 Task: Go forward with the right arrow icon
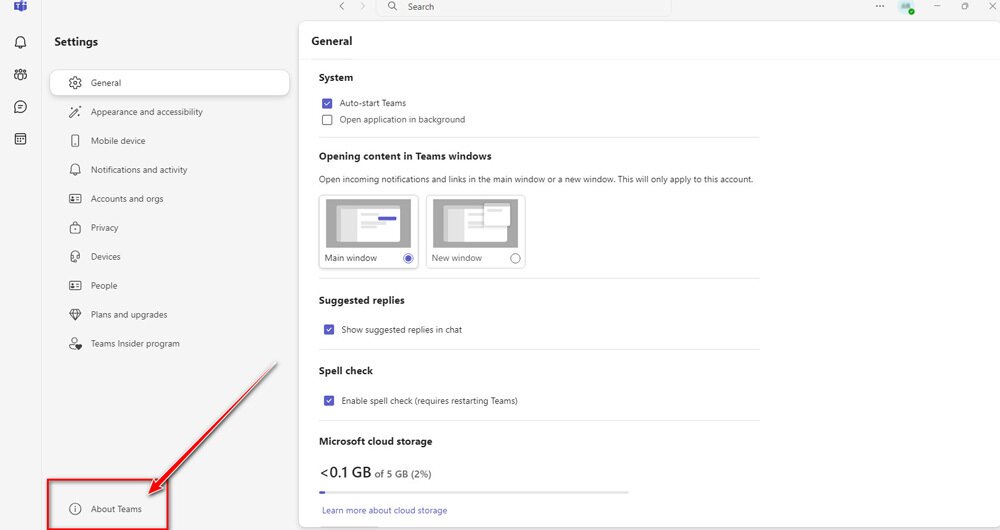coord(363,6)
